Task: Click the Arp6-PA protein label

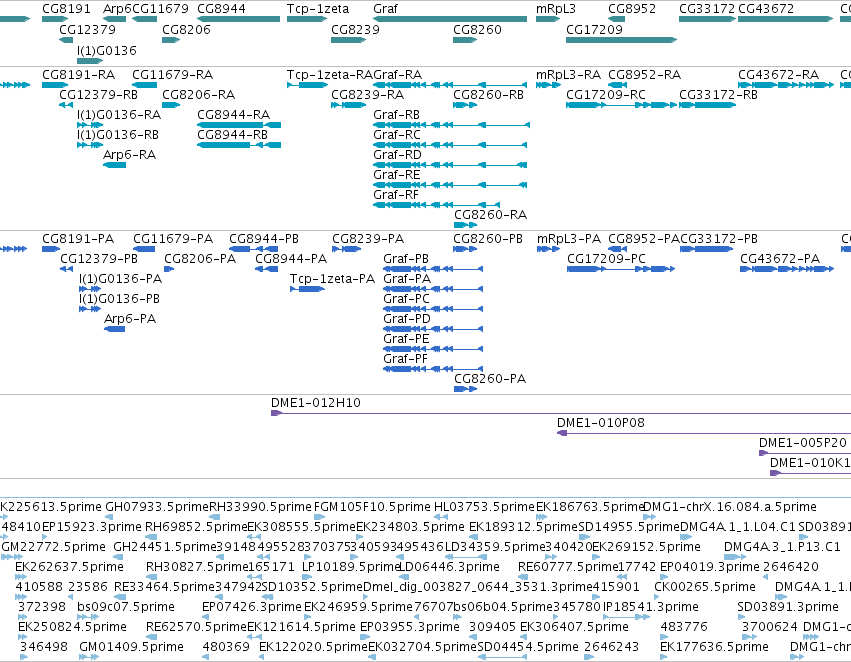Action: [130, 319]
